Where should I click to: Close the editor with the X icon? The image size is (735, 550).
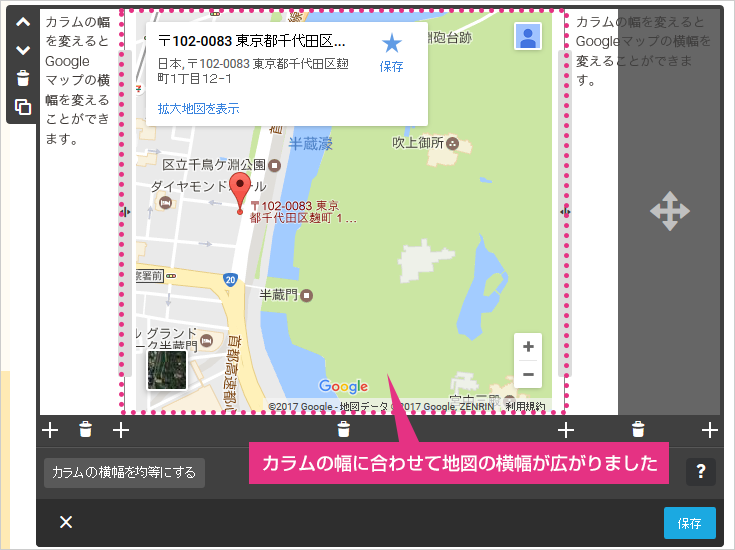click(66, 522)
